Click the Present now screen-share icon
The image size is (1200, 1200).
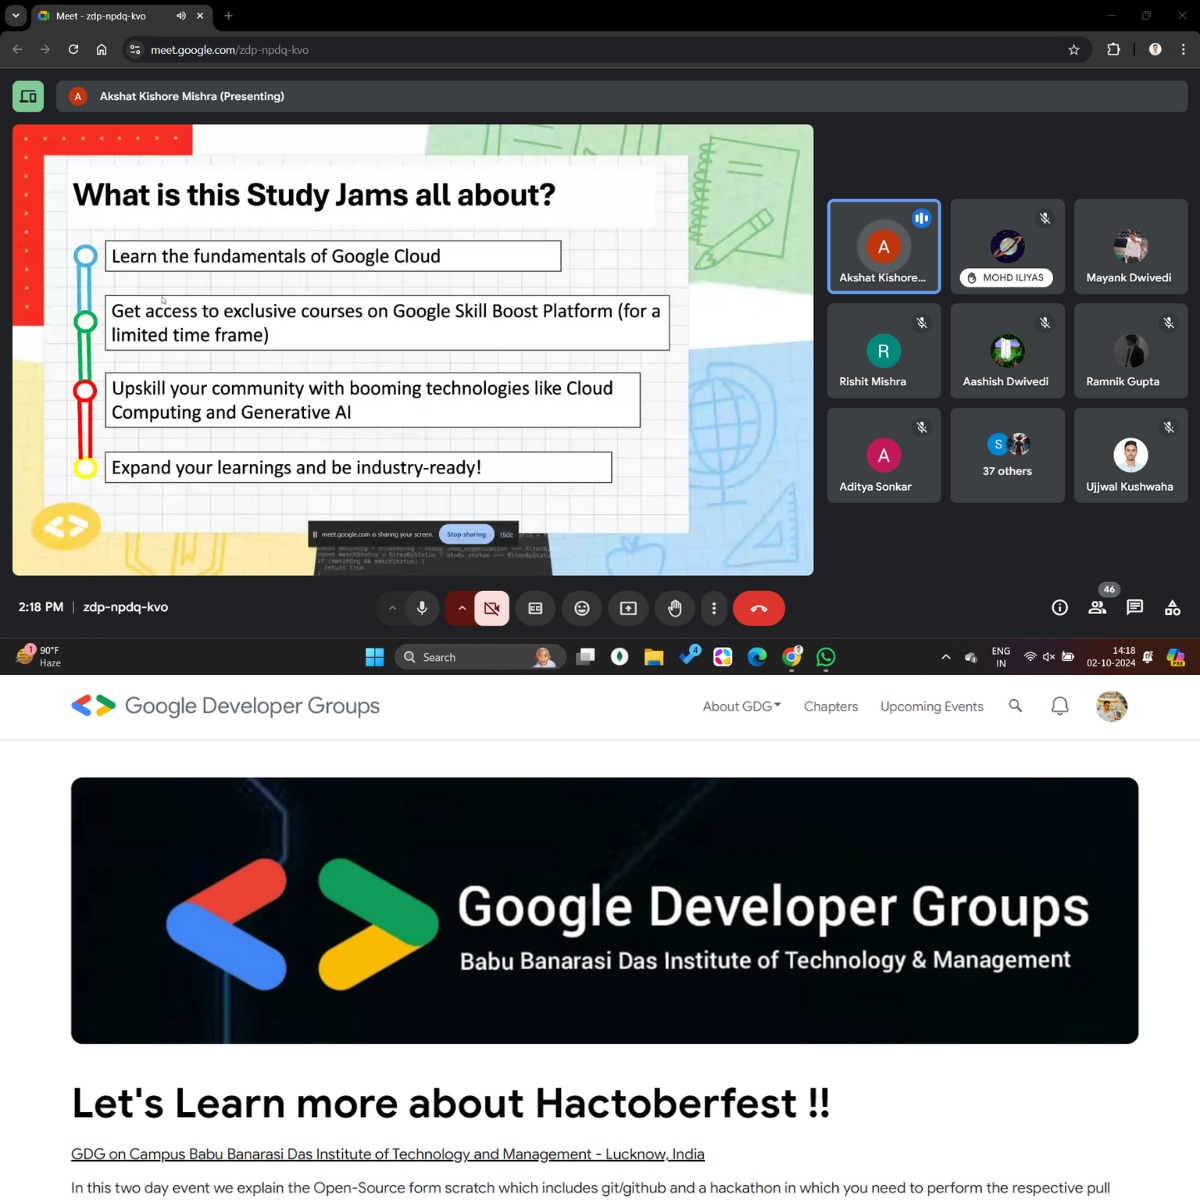[628, 608]
